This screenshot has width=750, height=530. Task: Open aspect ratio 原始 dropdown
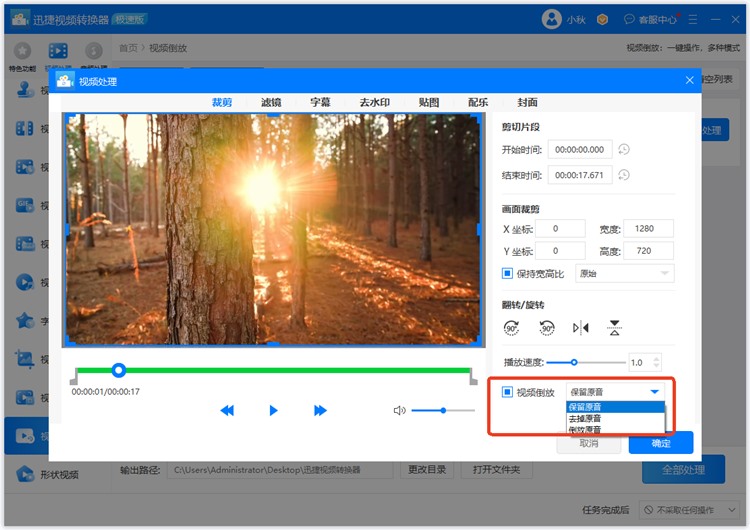click(625, 273)
